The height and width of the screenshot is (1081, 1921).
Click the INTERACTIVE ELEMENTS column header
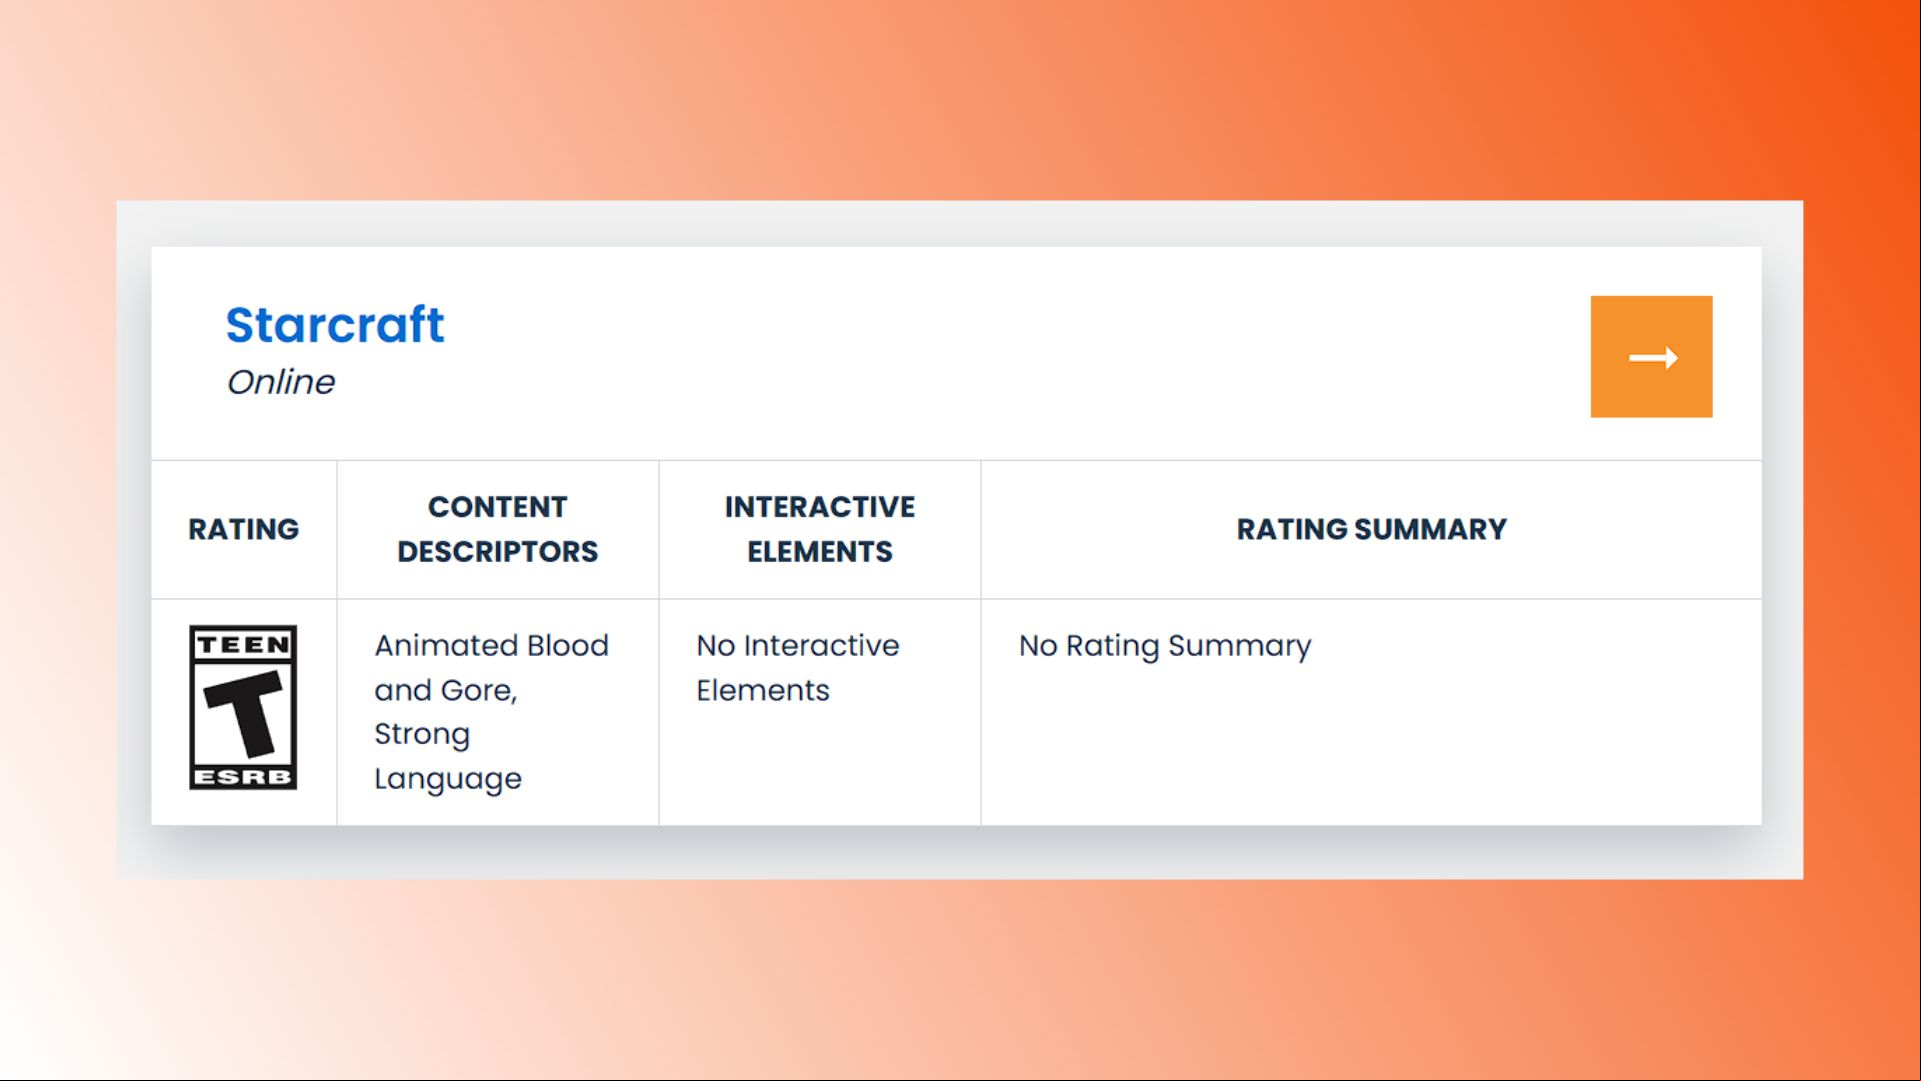(x=820, y=529)
